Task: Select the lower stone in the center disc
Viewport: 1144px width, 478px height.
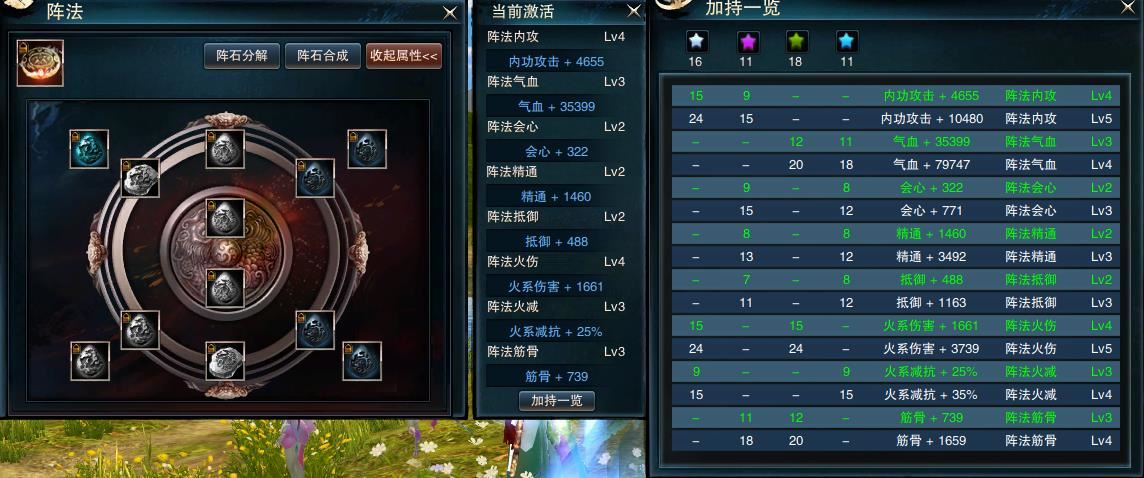Action: 225,288
